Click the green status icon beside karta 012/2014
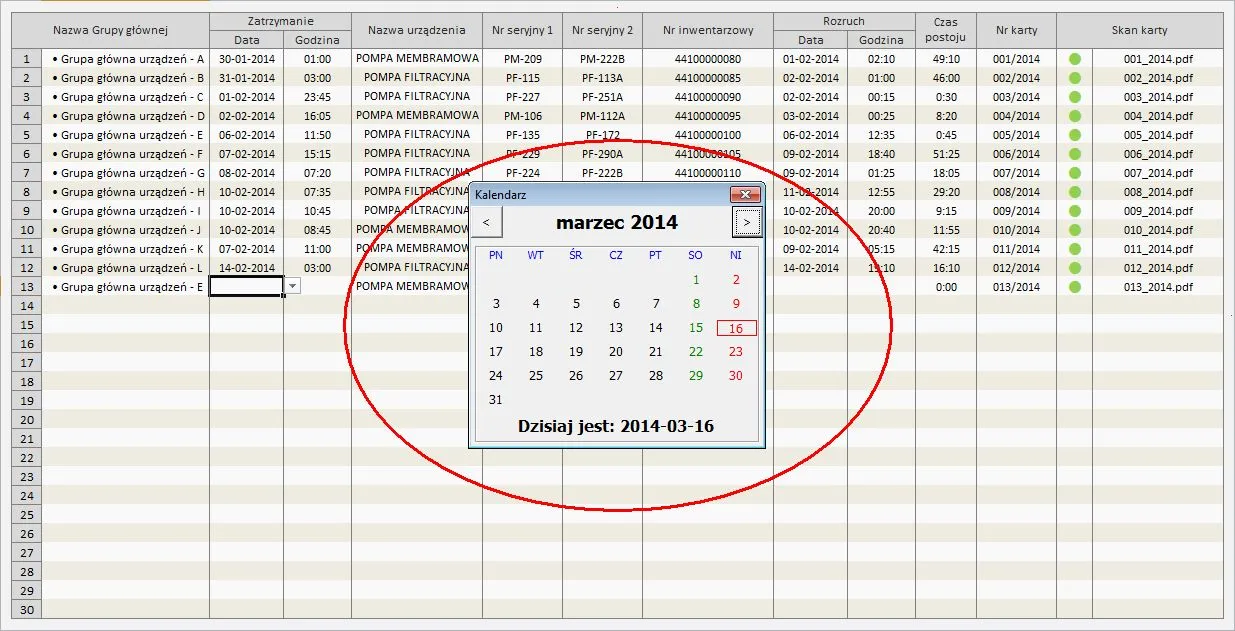 1074,268
